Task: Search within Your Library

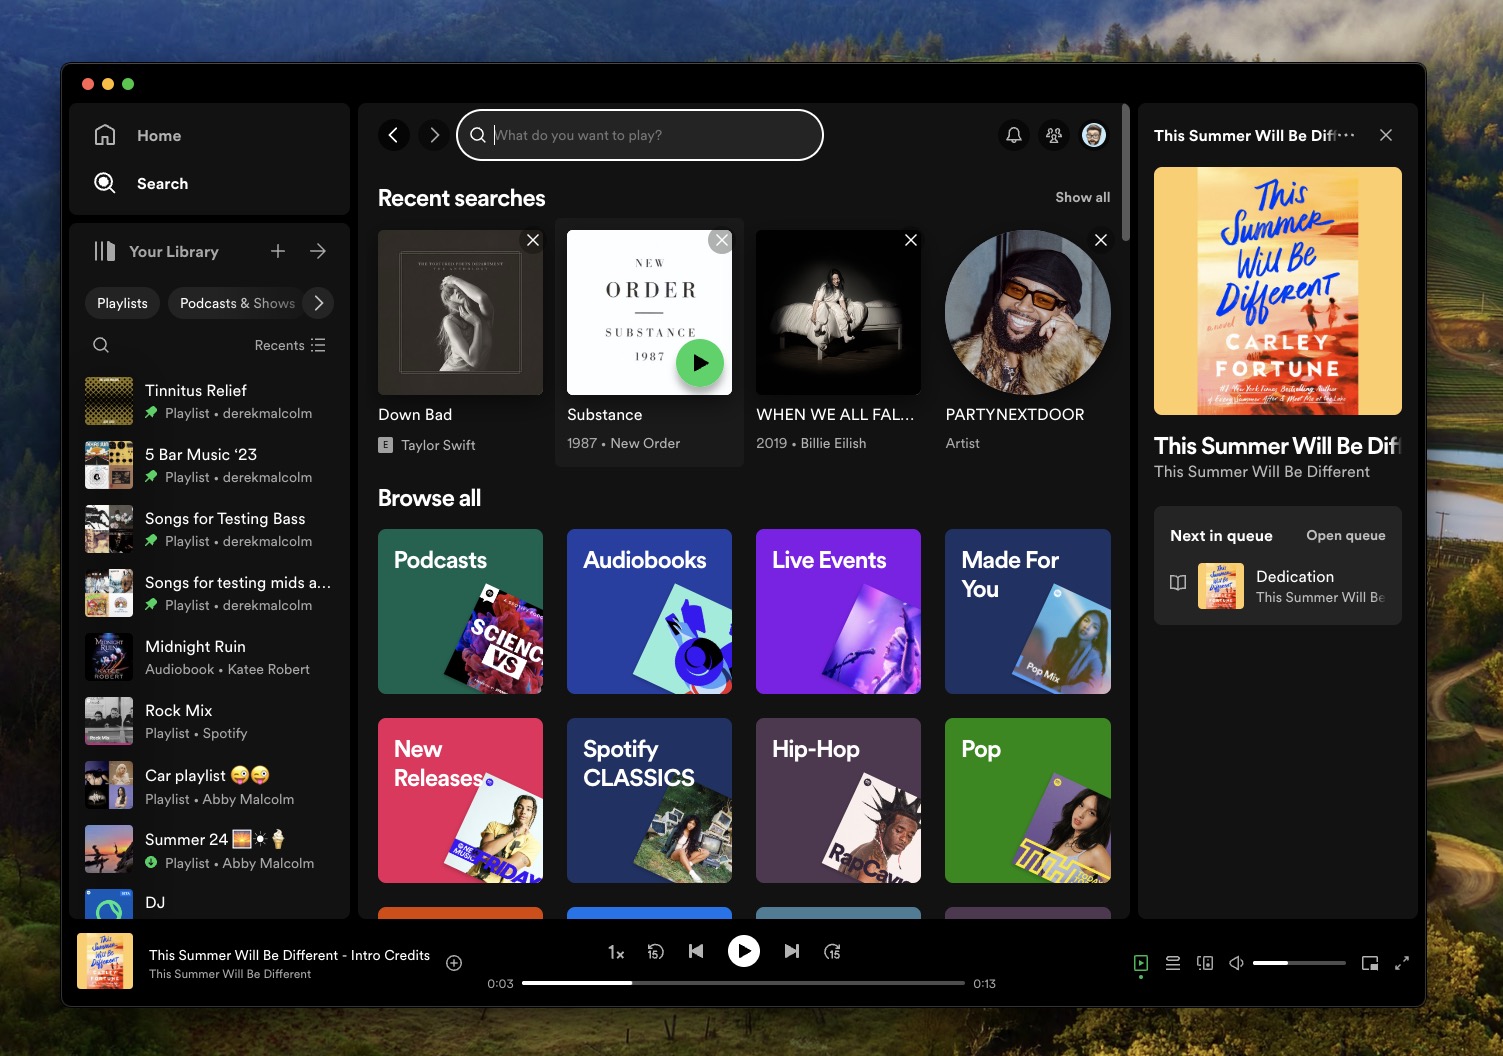Action: click(101, 345)
